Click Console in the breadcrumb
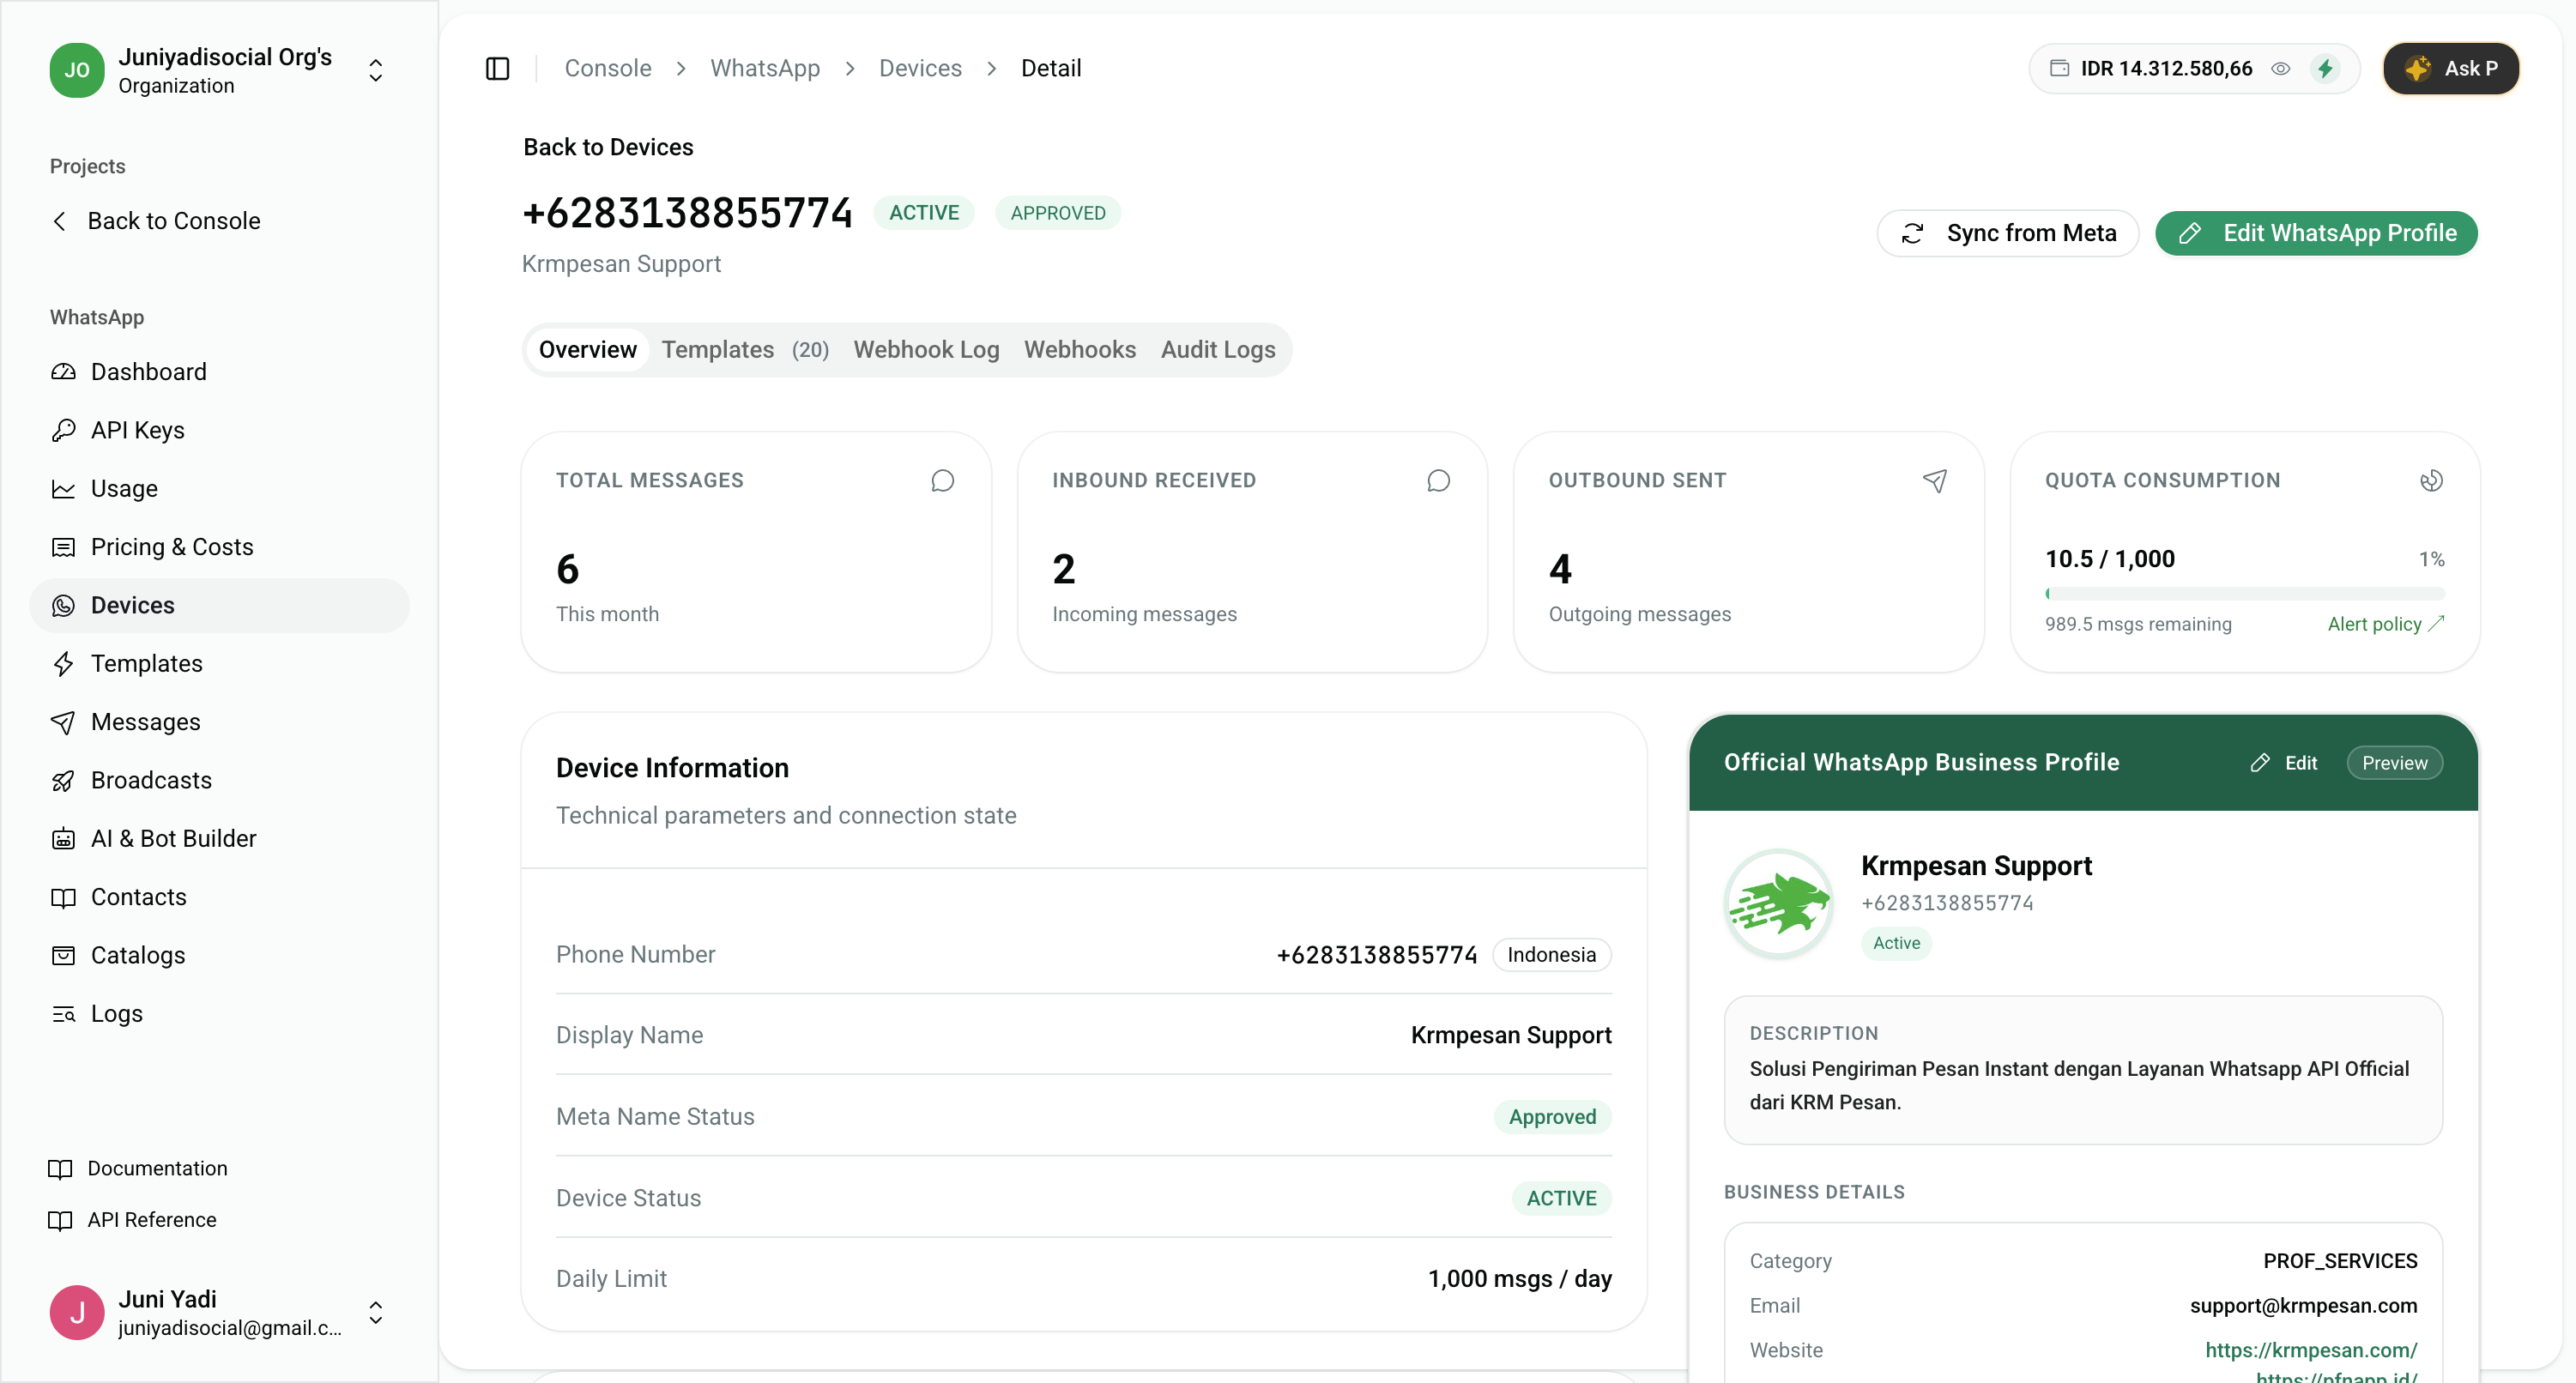2576x1383 pixels. (x=607, y=68)
